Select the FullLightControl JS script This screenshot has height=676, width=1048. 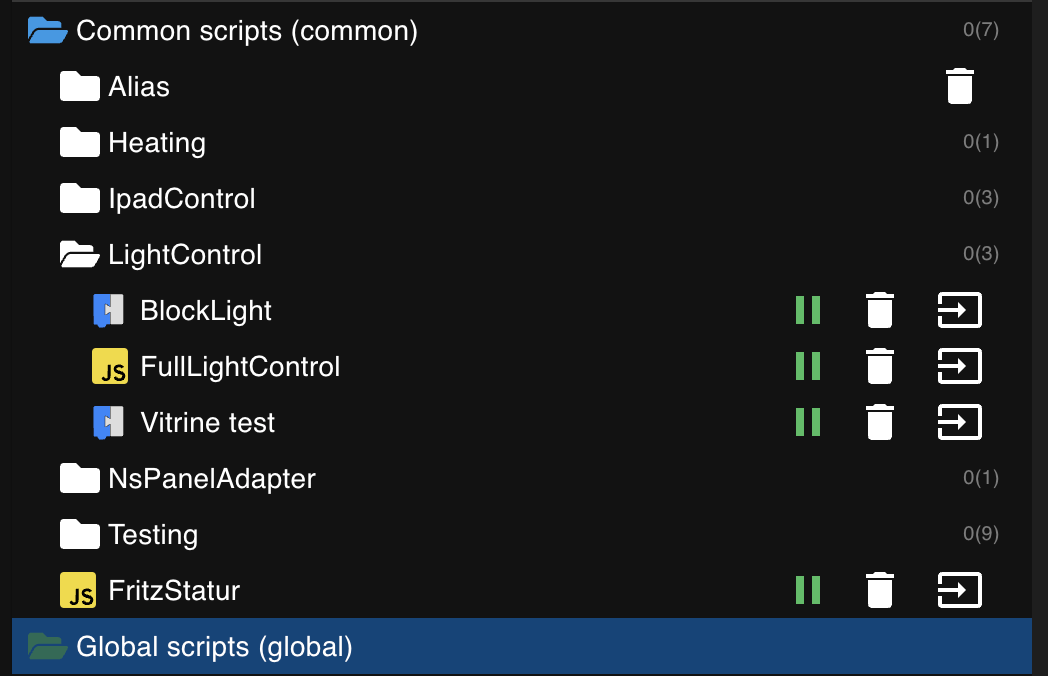point(240,367)
